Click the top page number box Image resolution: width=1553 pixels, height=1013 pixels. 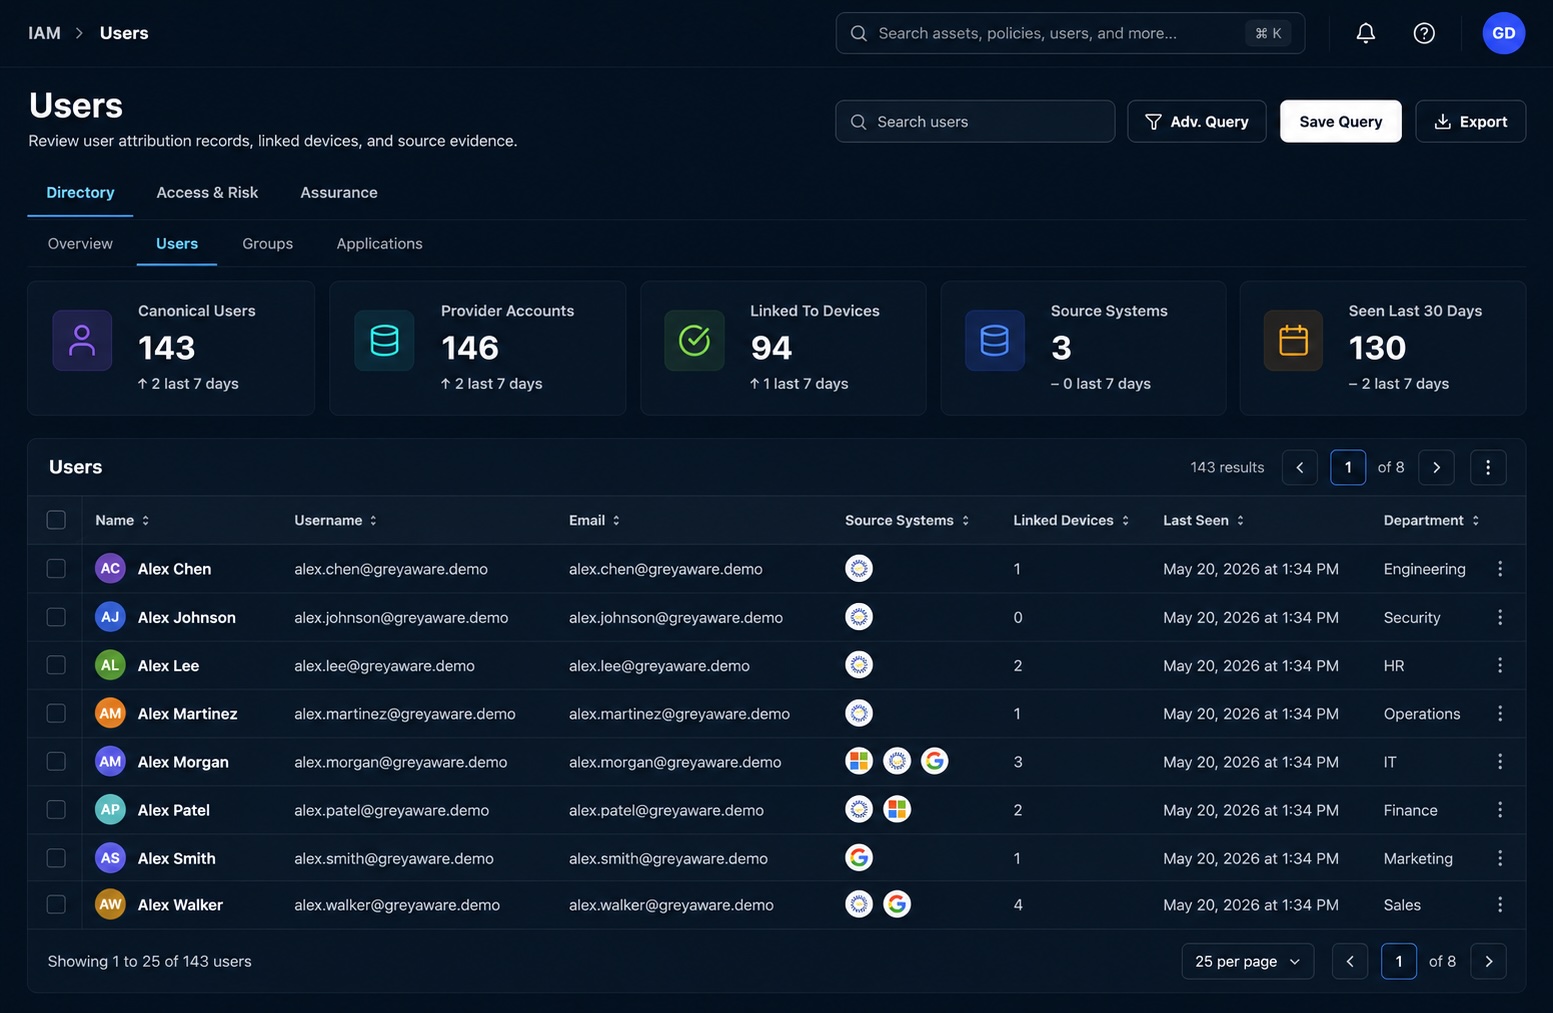coord(1348,467)
